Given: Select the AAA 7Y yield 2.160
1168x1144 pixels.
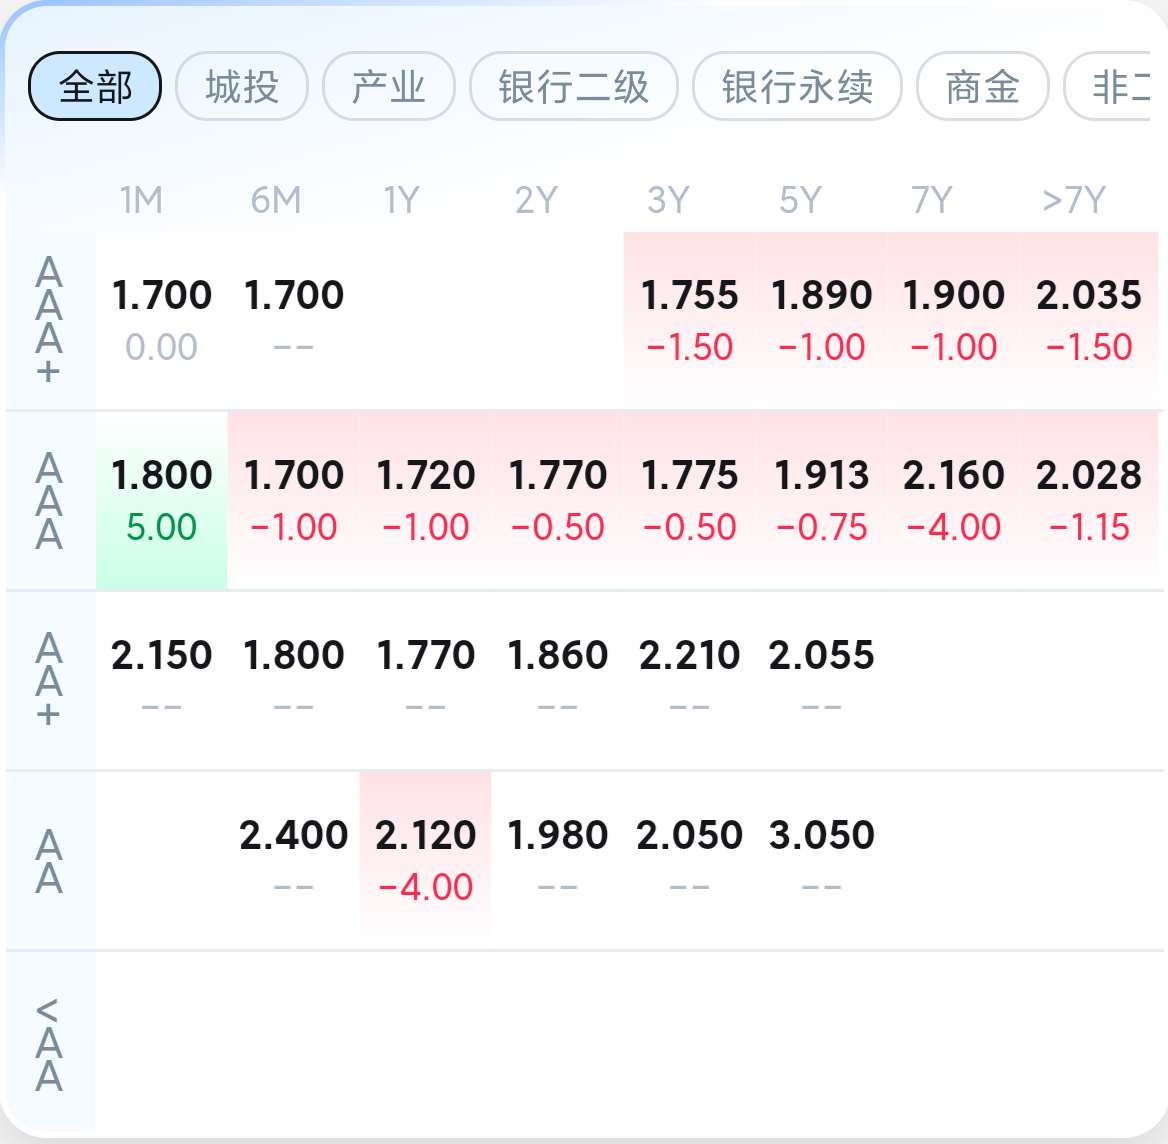Looking at the screenshot, I should [953, 501].
